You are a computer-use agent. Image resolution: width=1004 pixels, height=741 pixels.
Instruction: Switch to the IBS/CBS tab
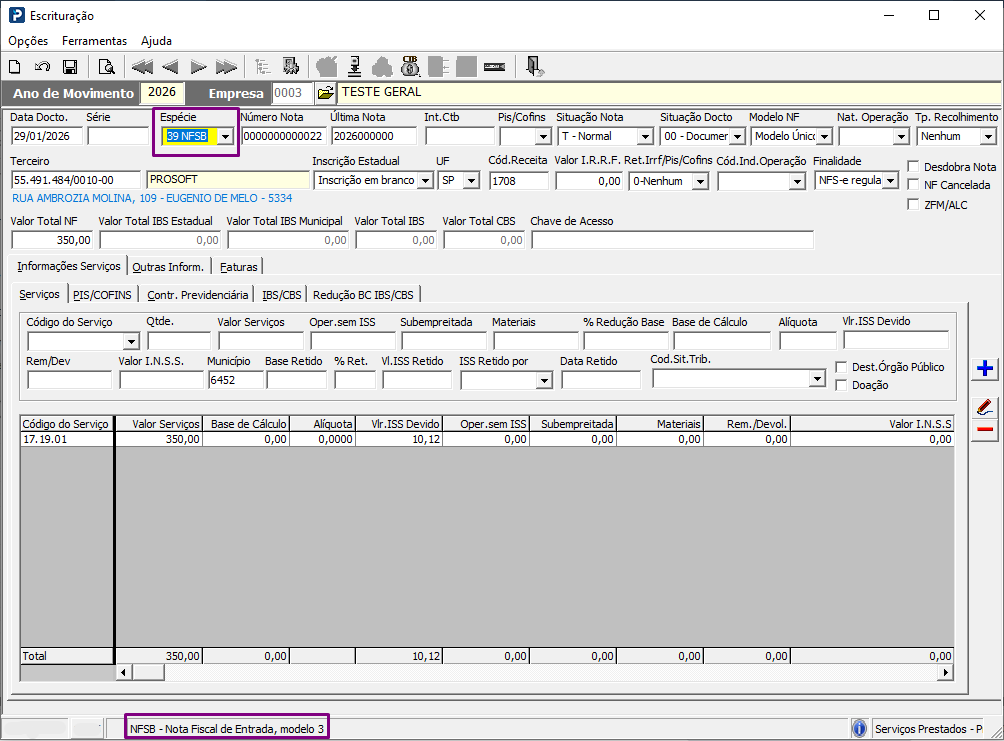click(282, 295)
